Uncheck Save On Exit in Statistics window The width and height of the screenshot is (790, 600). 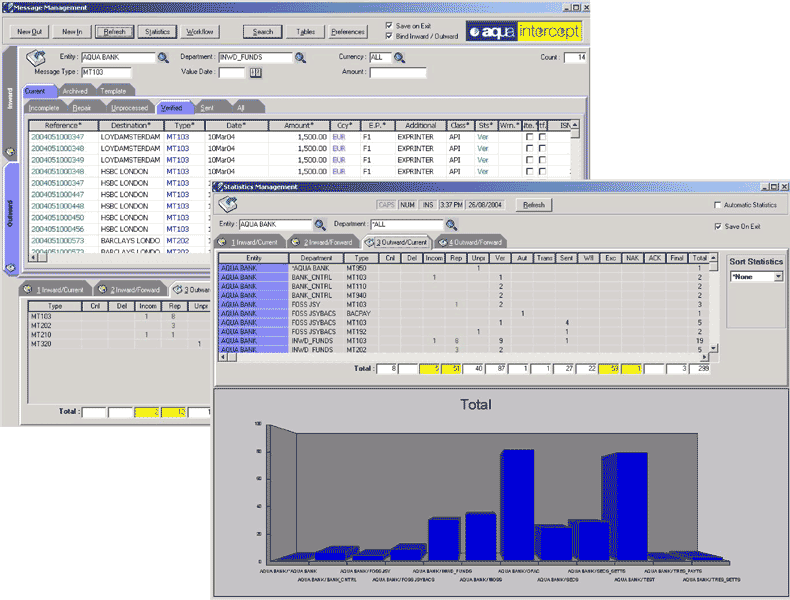pyautogui.click(x=719, y=226)
